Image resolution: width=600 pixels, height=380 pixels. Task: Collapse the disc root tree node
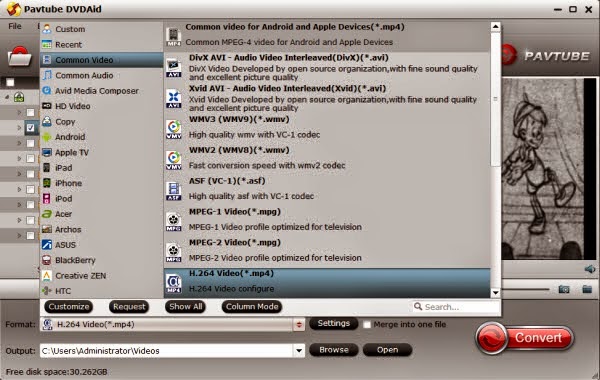[x=7, y=98]
